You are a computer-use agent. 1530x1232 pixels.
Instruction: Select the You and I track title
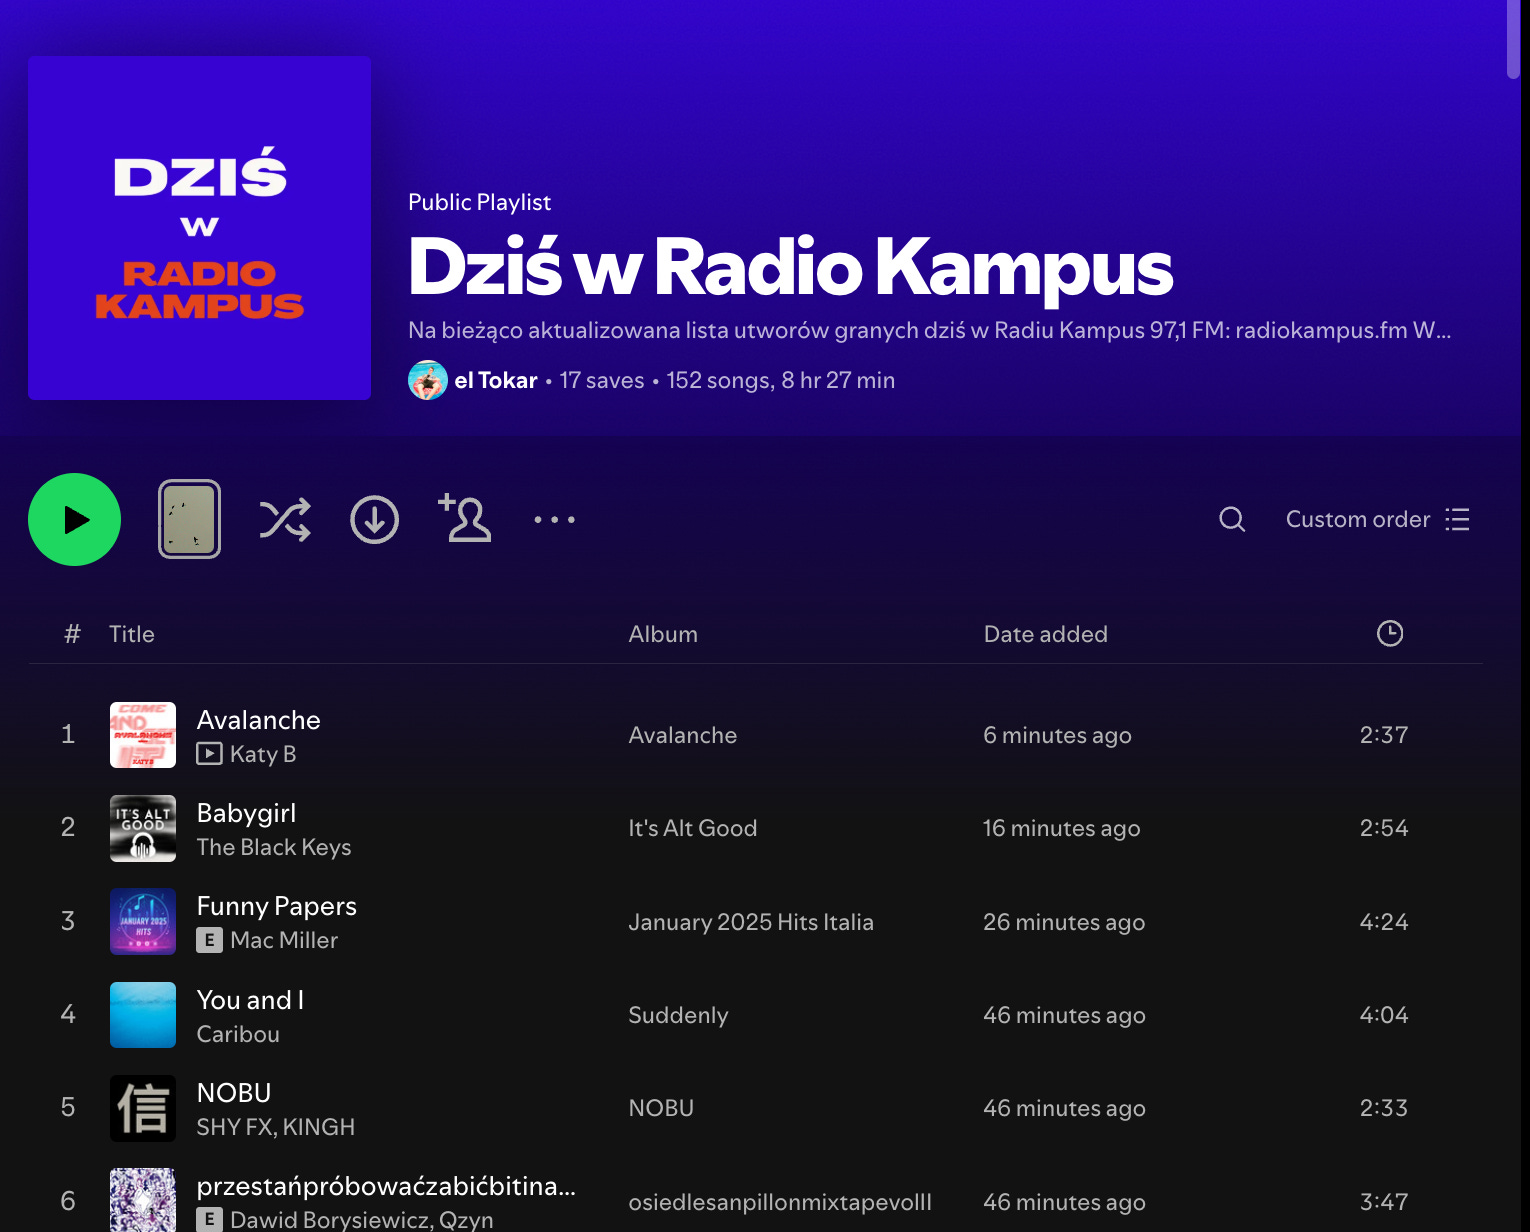[x=250, y=1000]
